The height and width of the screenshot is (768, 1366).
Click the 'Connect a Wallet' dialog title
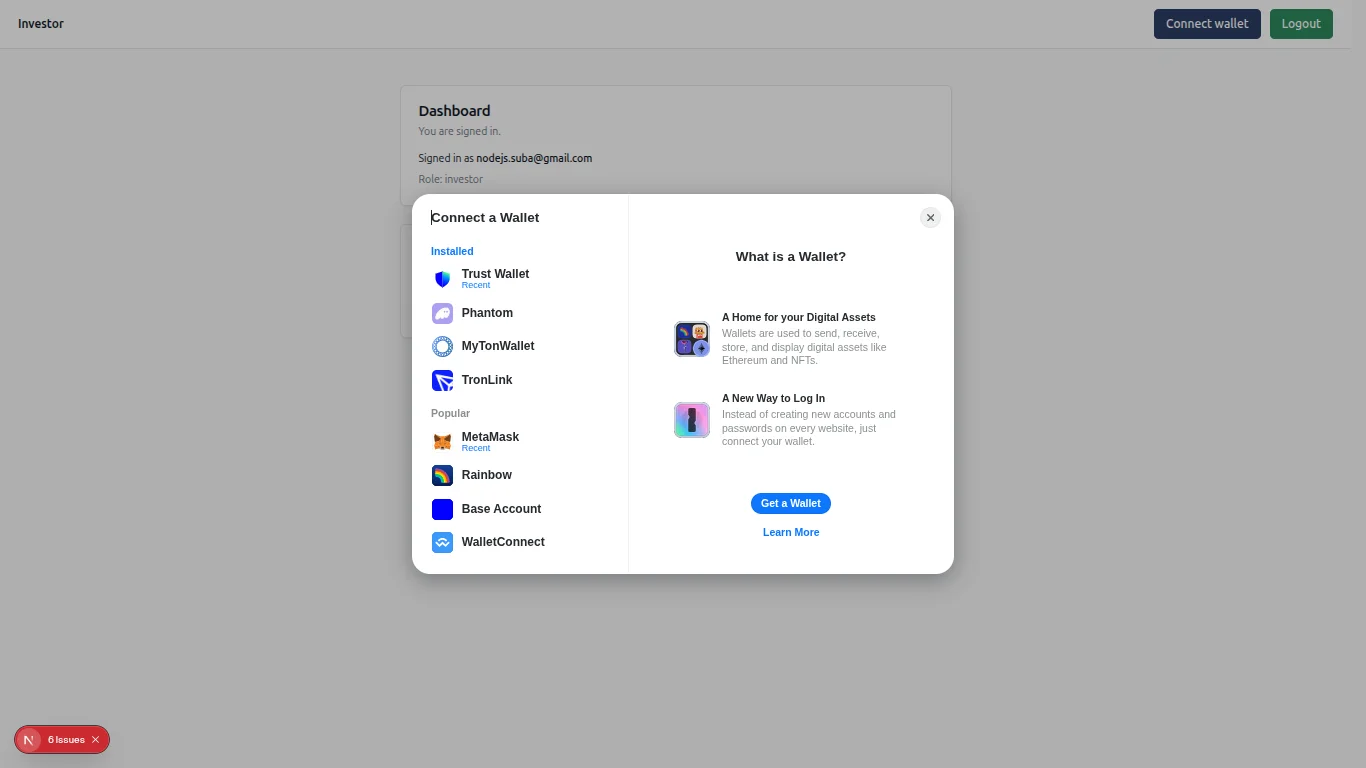(485, 218)
